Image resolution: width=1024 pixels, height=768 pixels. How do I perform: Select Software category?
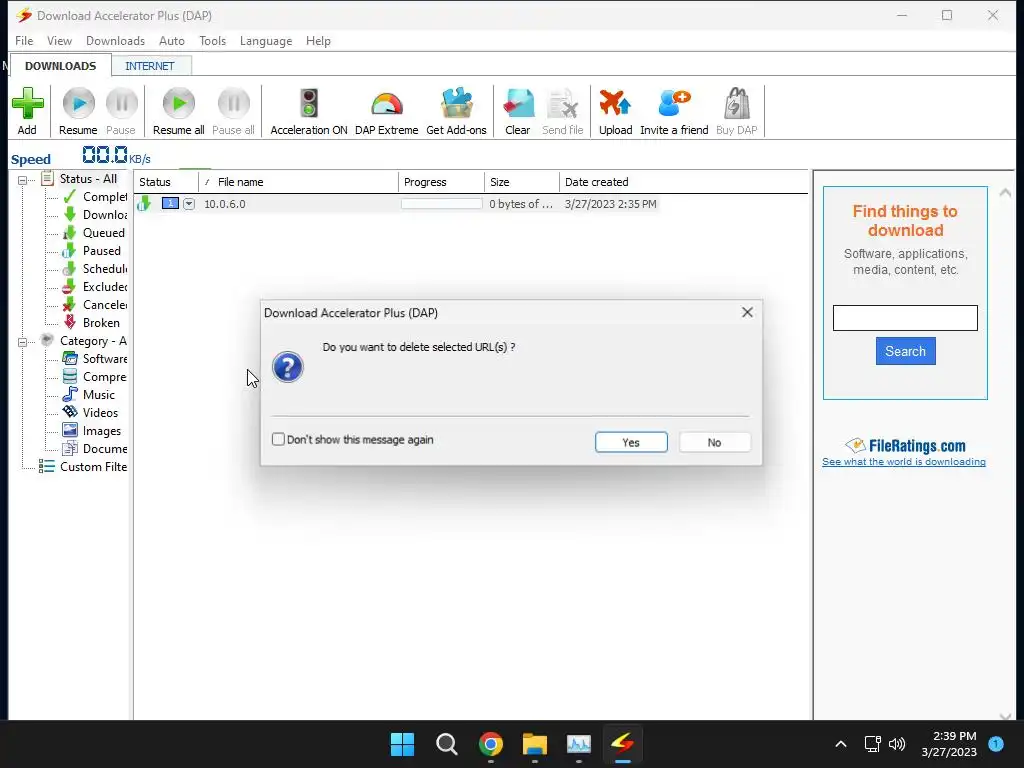95,359
